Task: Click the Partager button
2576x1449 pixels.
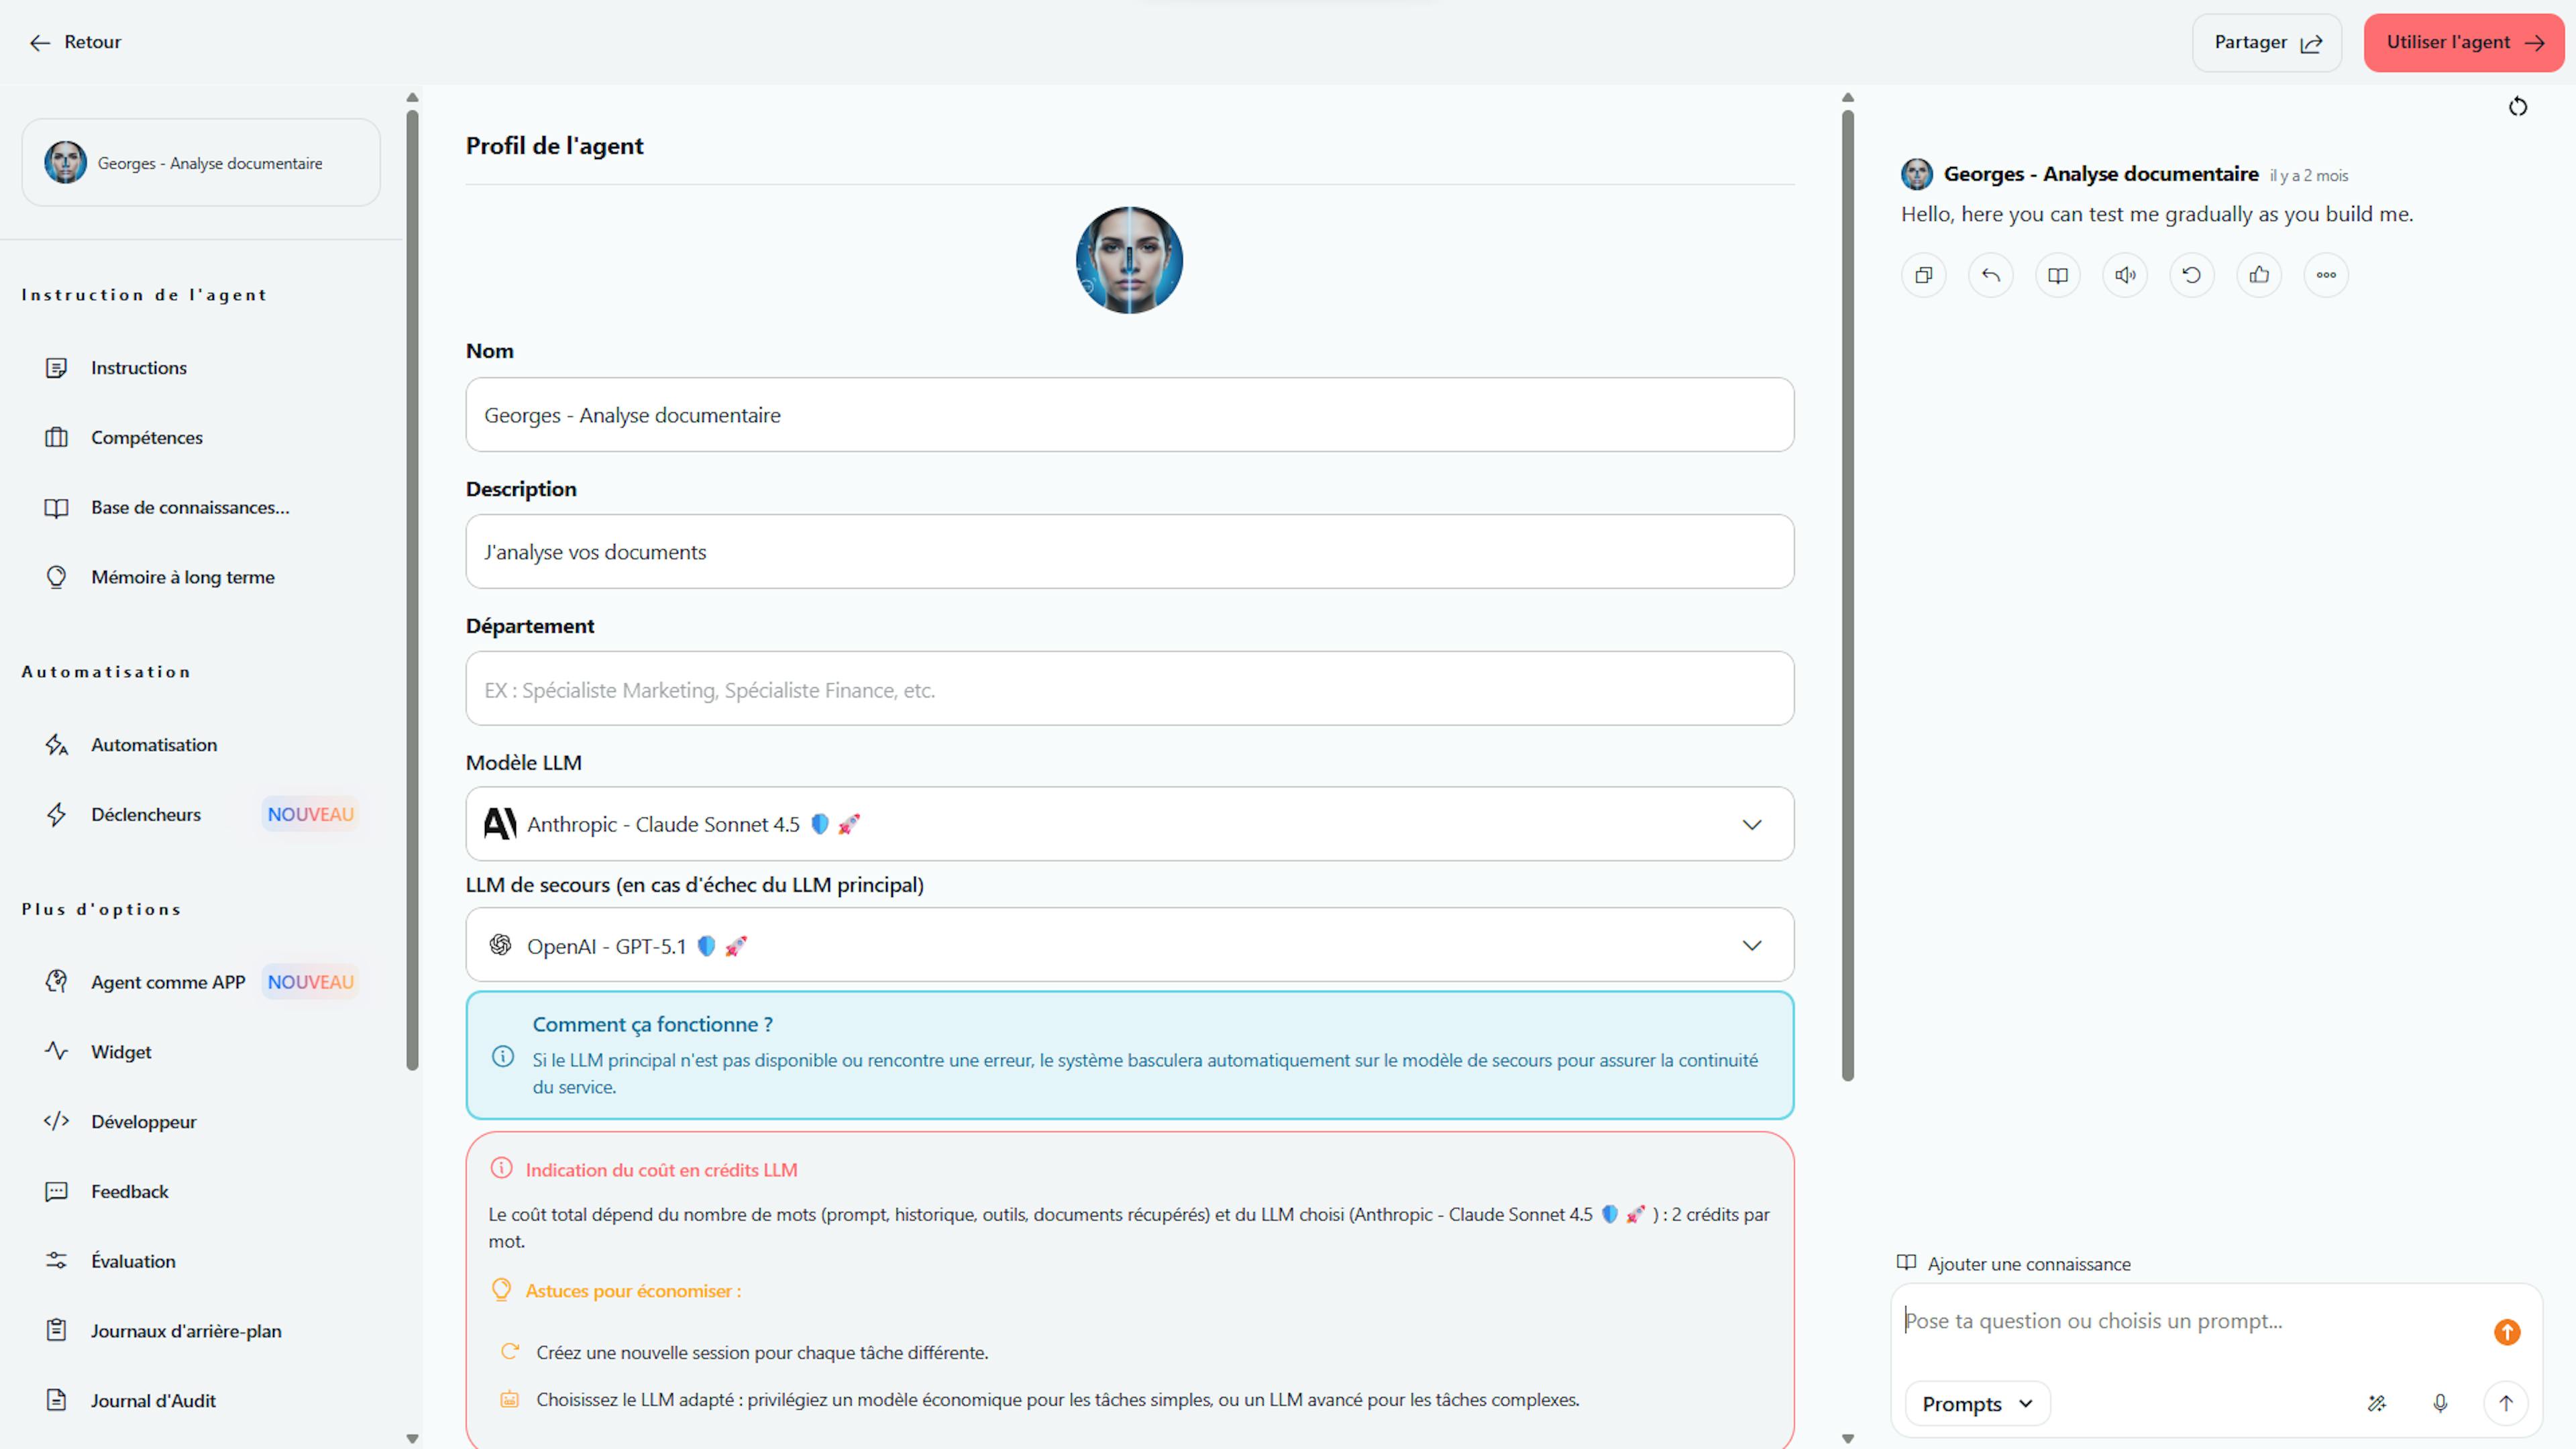Action: click(2266, 42)
